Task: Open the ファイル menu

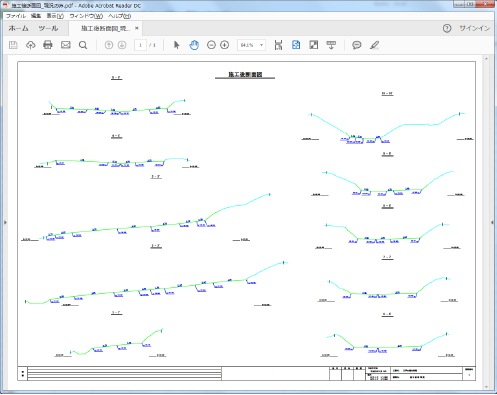Action: 16,16
